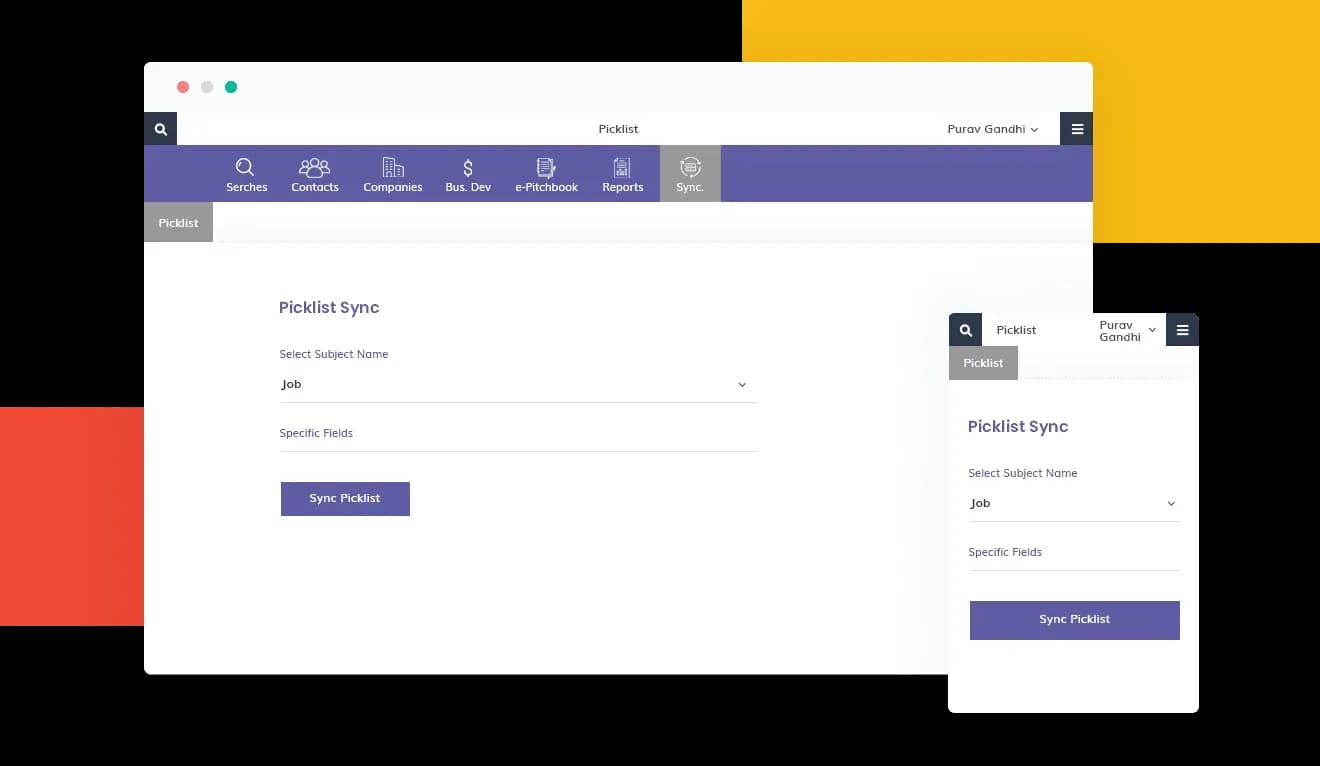
Task: Click the search icon in the mobile view
Action: pos(965,330)
